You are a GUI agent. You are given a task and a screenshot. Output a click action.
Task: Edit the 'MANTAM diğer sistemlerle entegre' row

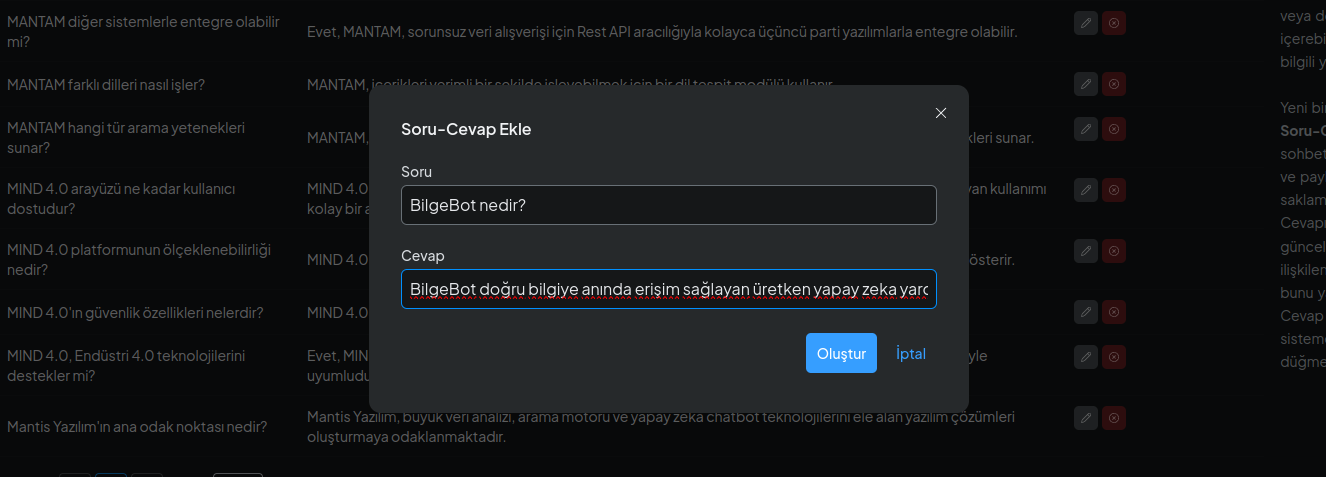click(x=1085, y=23)
